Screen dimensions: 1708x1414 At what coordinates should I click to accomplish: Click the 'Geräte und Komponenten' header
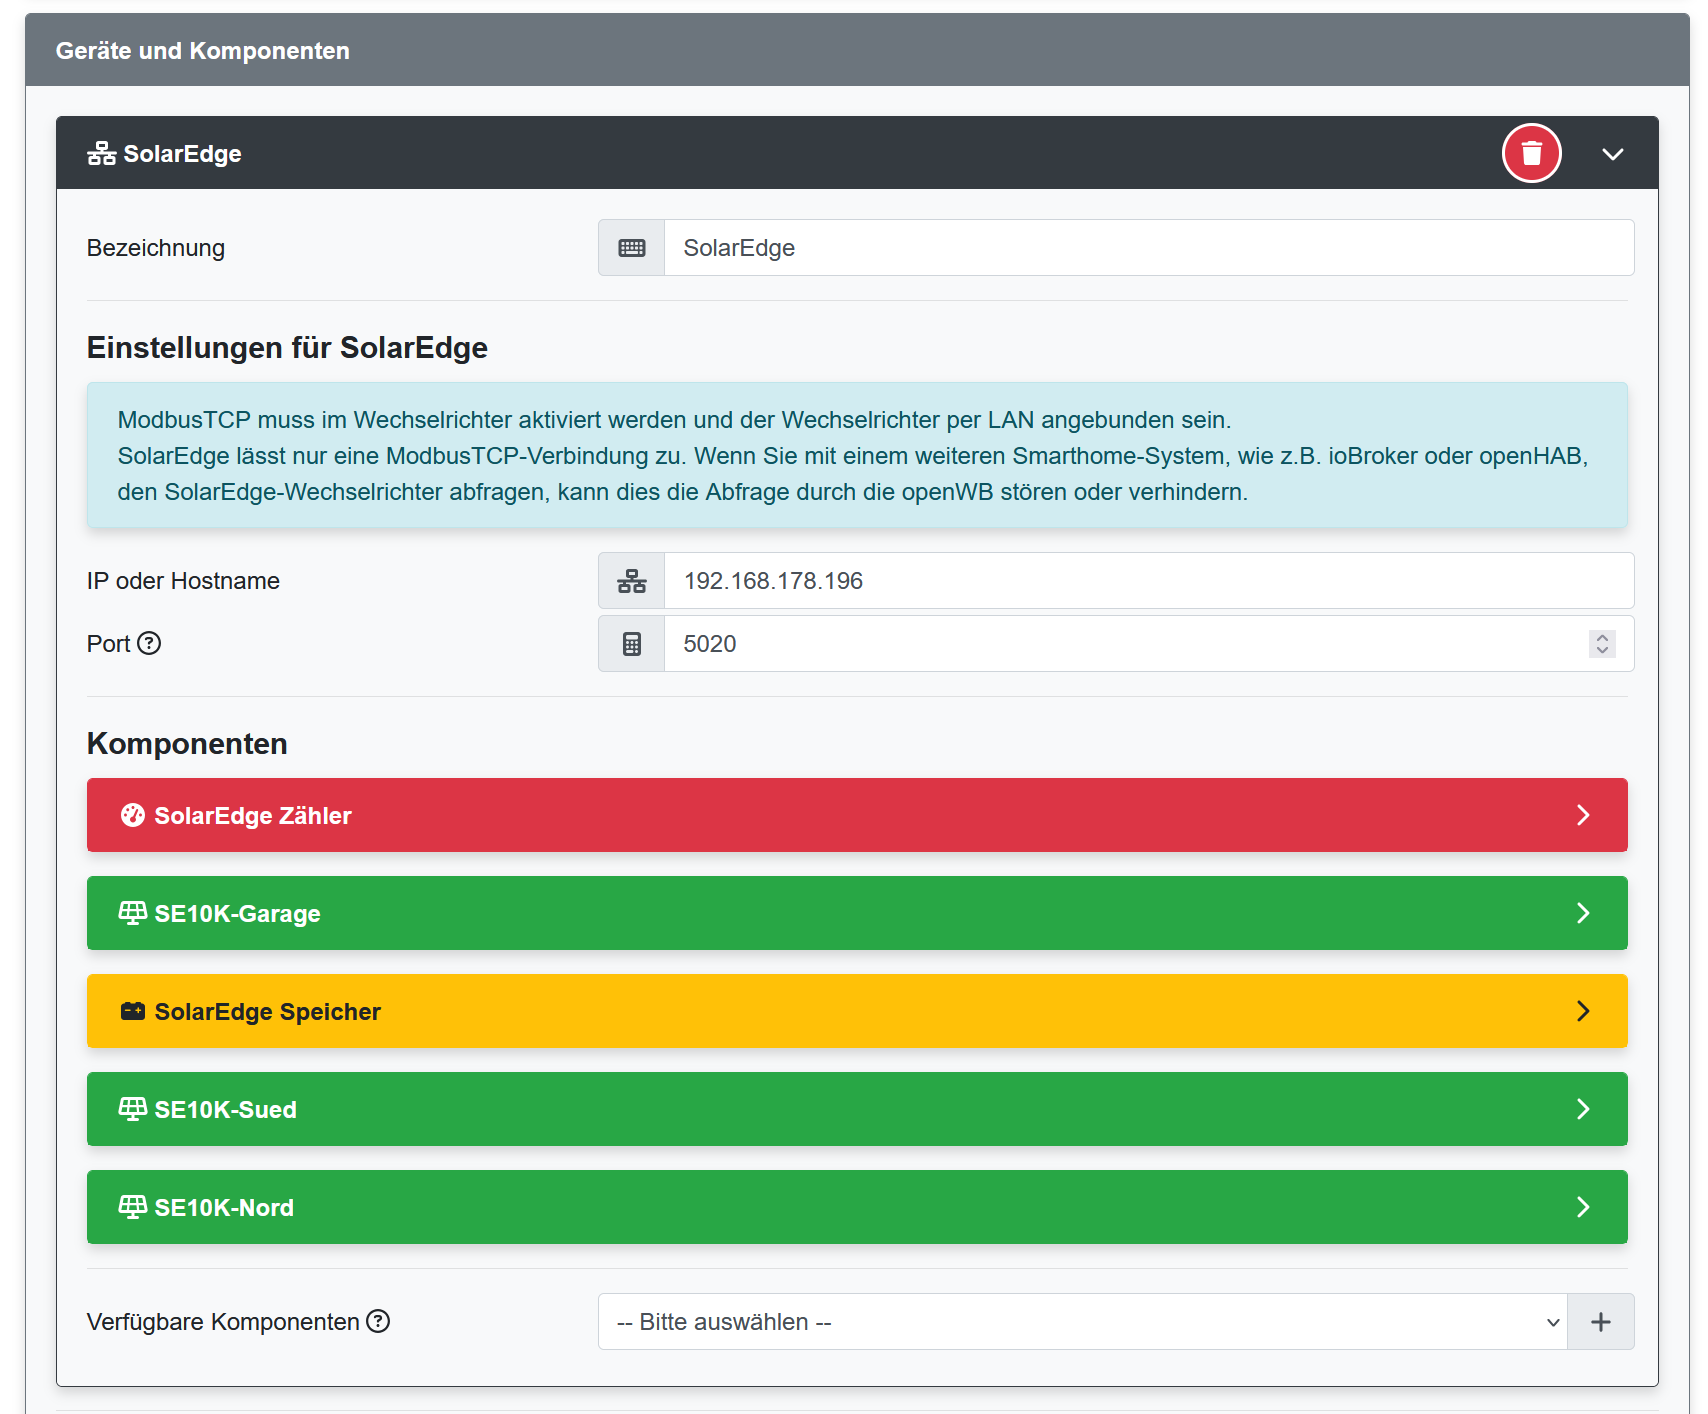pos(857,50)
